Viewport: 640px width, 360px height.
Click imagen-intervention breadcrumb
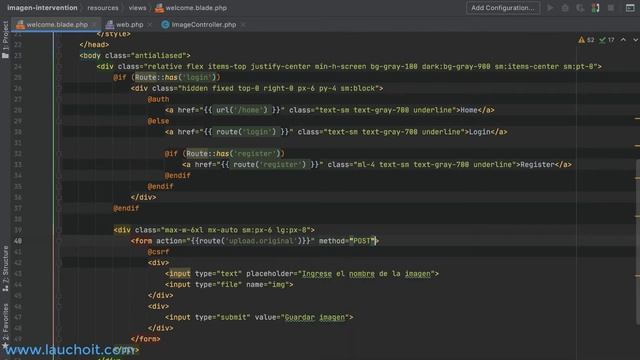[42, 8]
